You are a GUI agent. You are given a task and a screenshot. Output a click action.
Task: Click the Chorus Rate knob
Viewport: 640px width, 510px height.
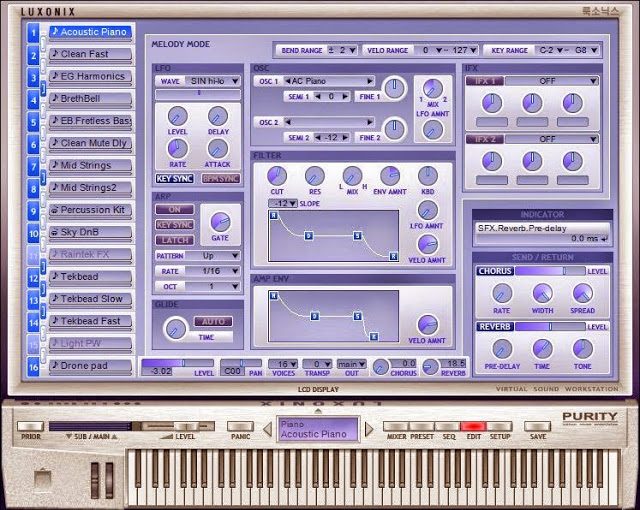click(x=502, y=293)
